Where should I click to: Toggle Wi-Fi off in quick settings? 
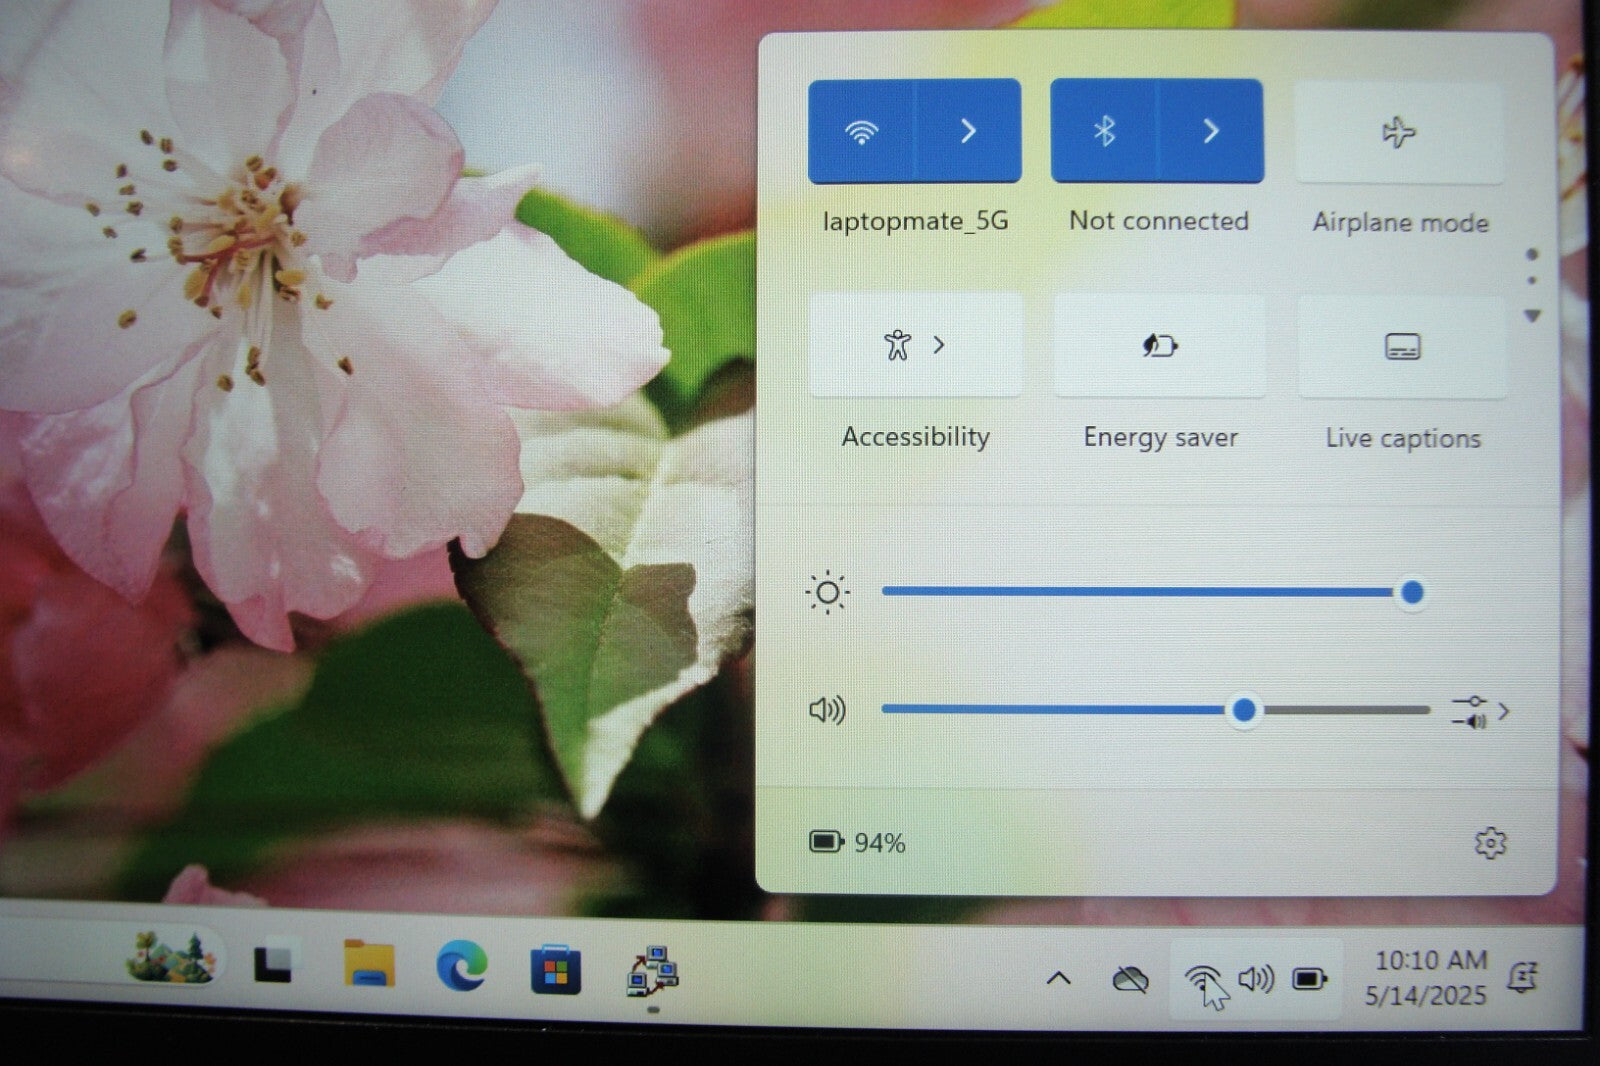(861, 132)
